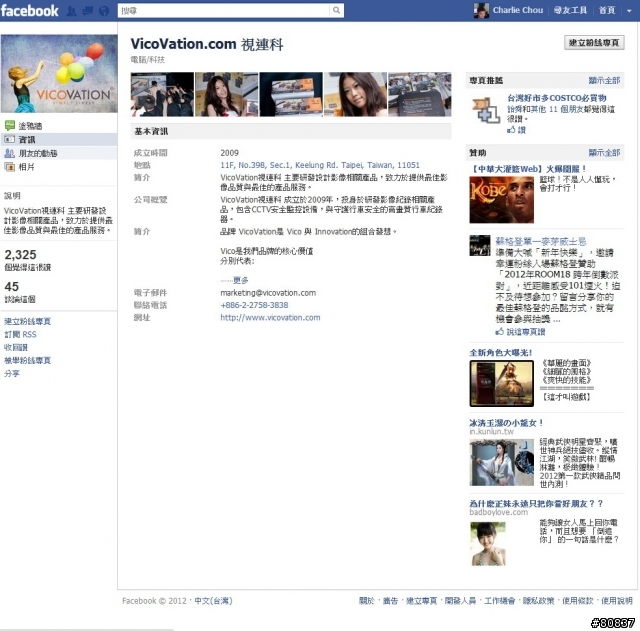Click the 45 talking about this count
Image resolution: width=640 pixels, height=631 pixels.
[x=11, y=287]
